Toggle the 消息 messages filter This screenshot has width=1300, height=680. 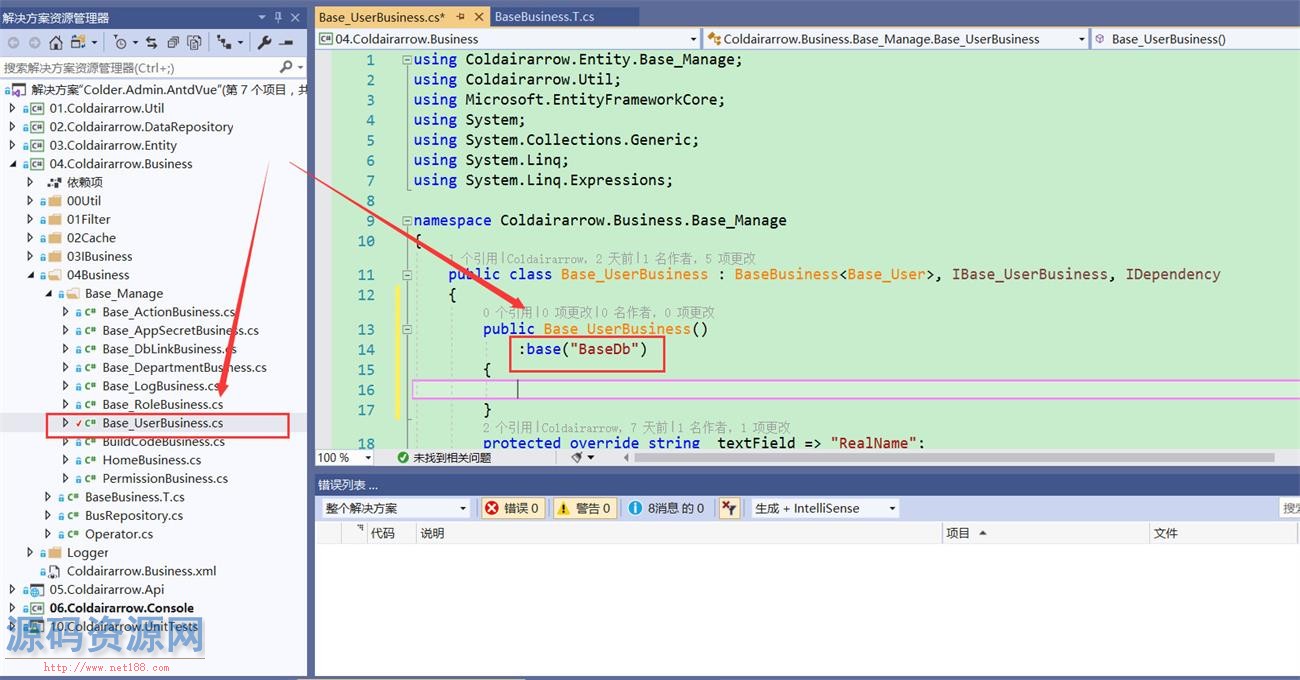[x=666, y=508]
